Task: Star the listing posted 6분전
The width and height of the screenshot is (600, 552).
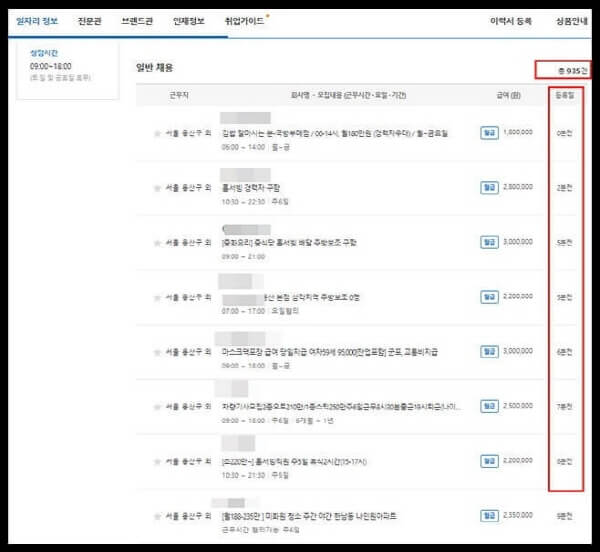Action: pyautogui.click(x=157, y=352)
